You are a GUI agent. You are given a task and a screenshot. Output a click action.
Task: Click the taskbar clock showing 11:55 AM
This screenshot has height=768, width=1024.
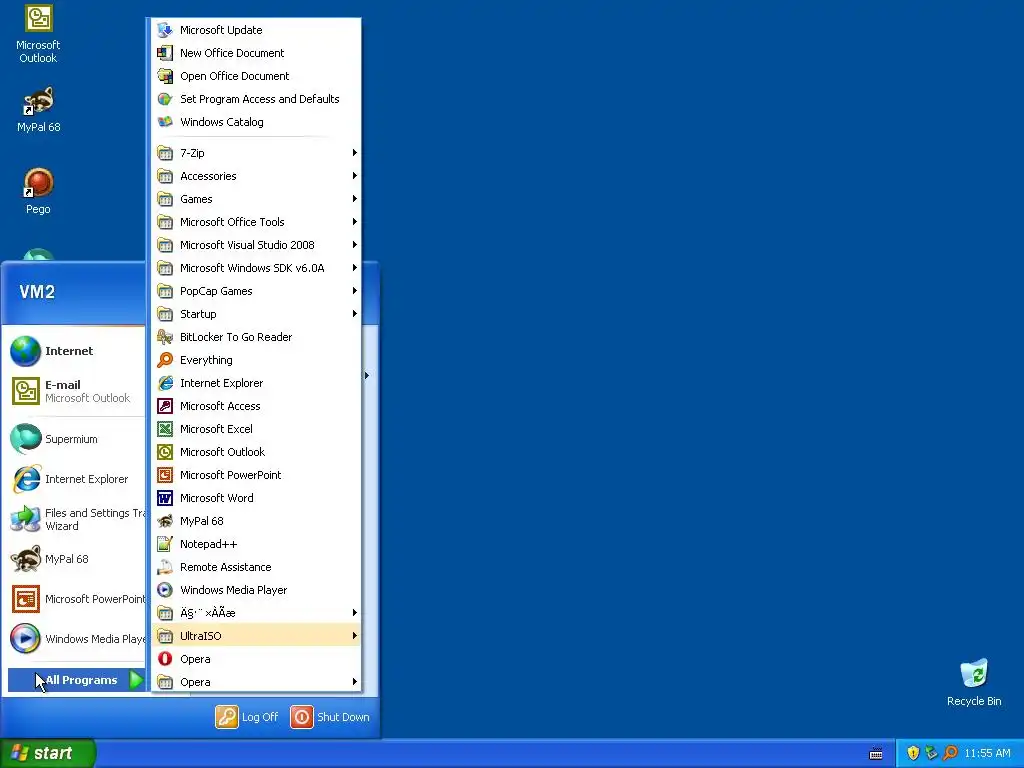pos(987,753)
